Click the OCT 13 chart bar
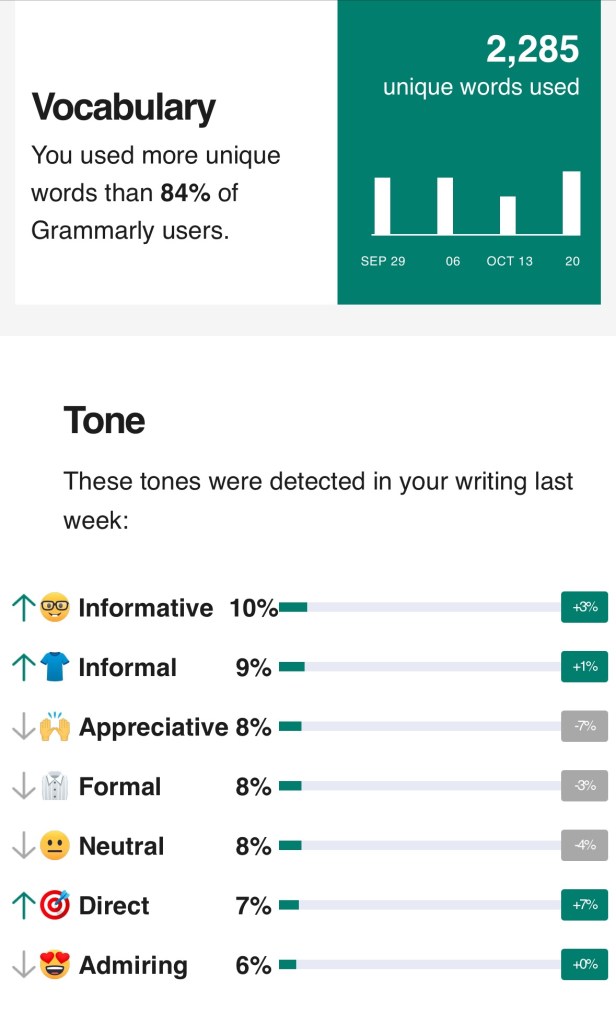Screen dimensions: 616x1024 pos(508,215)
